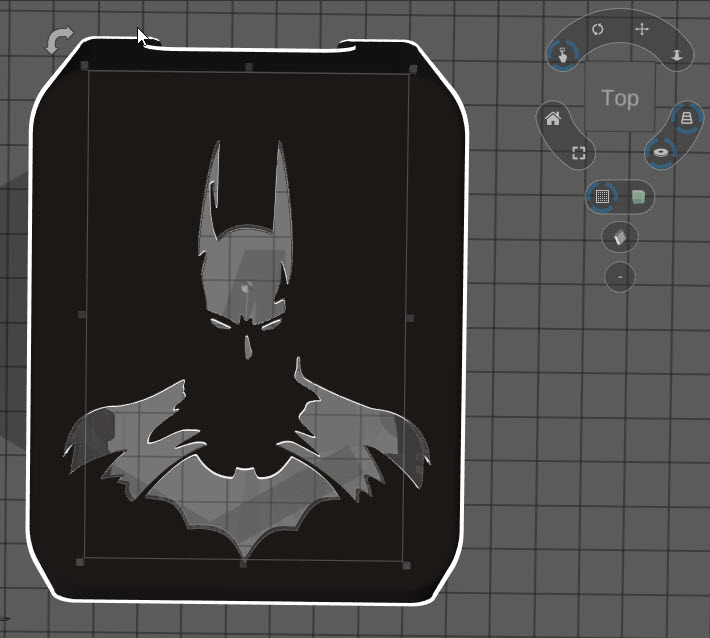Choose the orbit rotate view icon

point(598,29)
